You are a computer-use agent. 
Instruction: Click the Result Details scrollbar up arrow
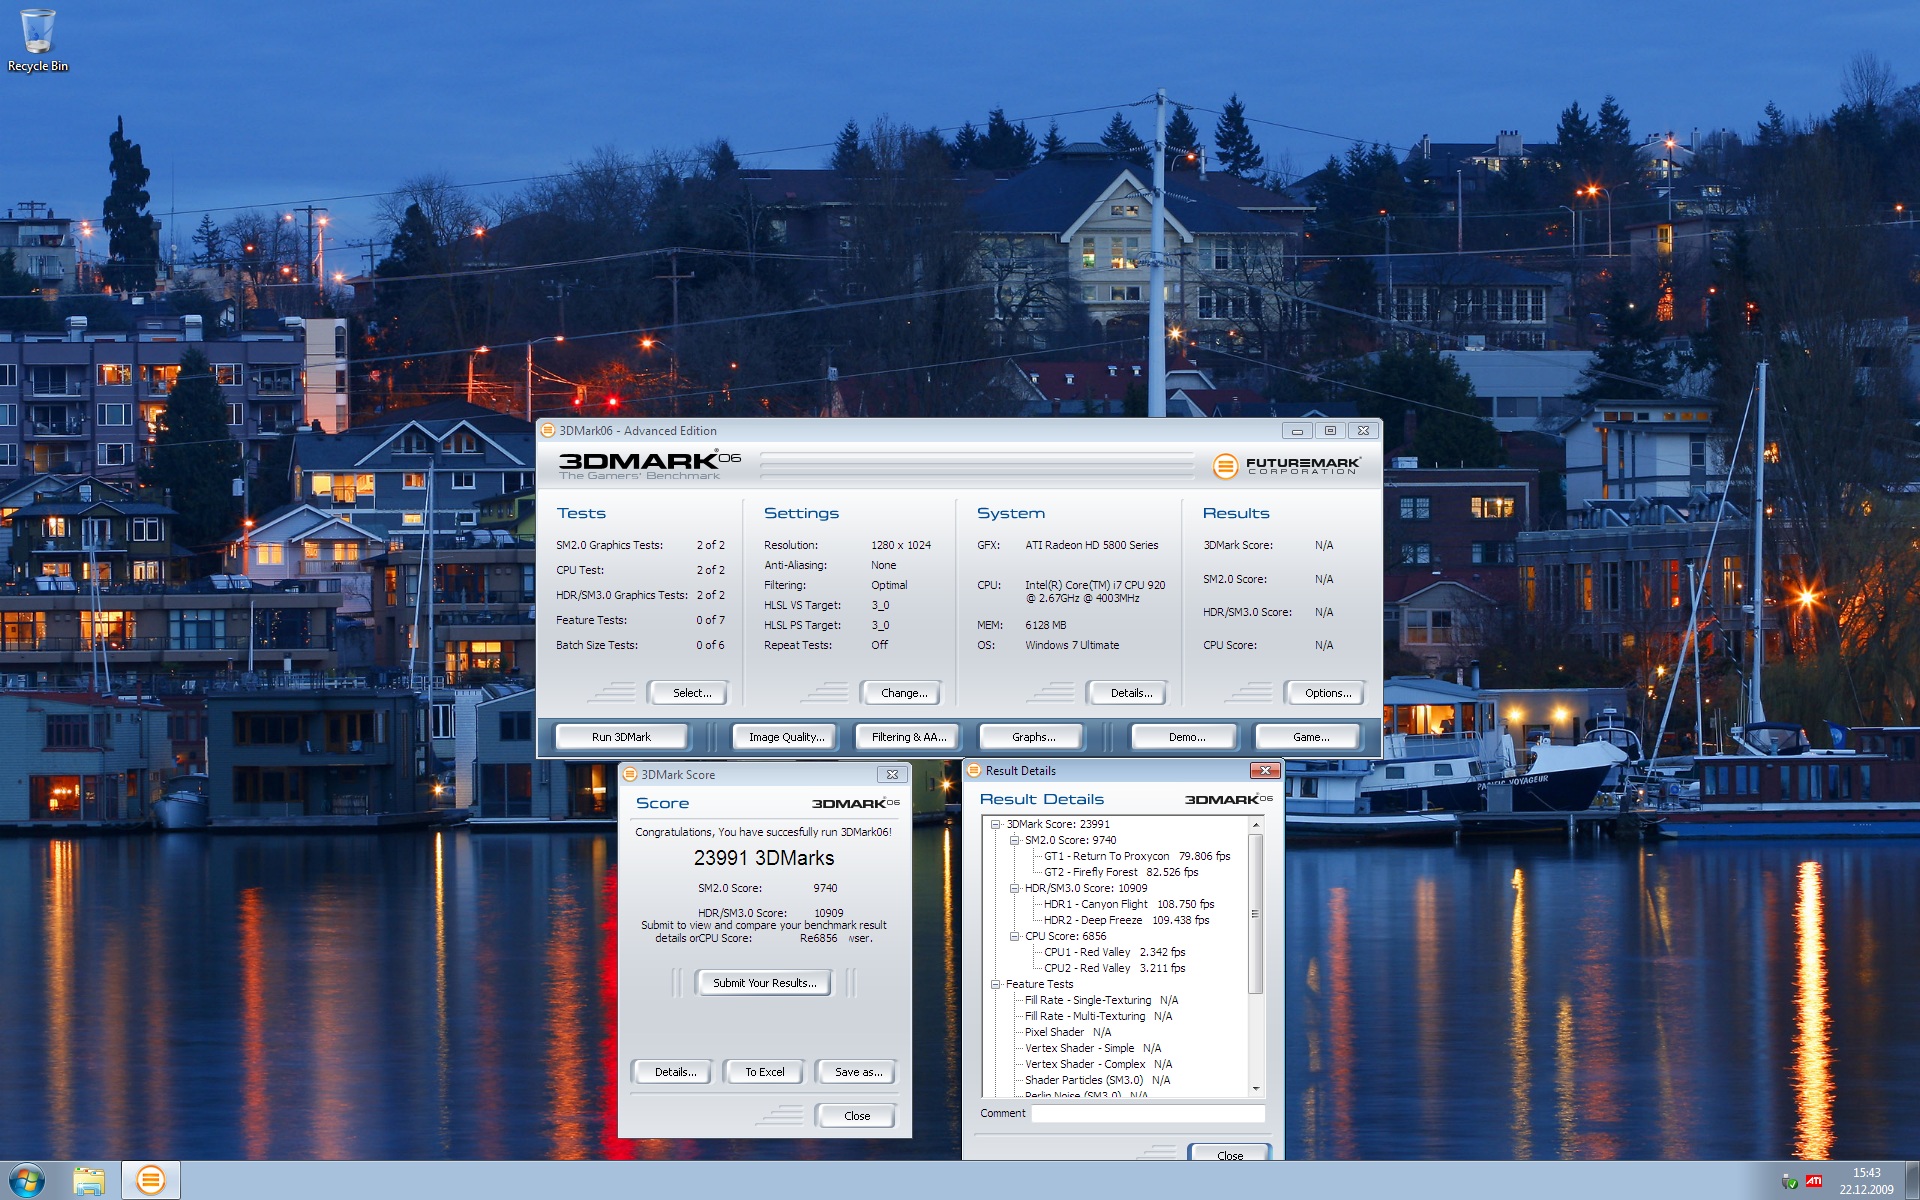pos(1256,826)
